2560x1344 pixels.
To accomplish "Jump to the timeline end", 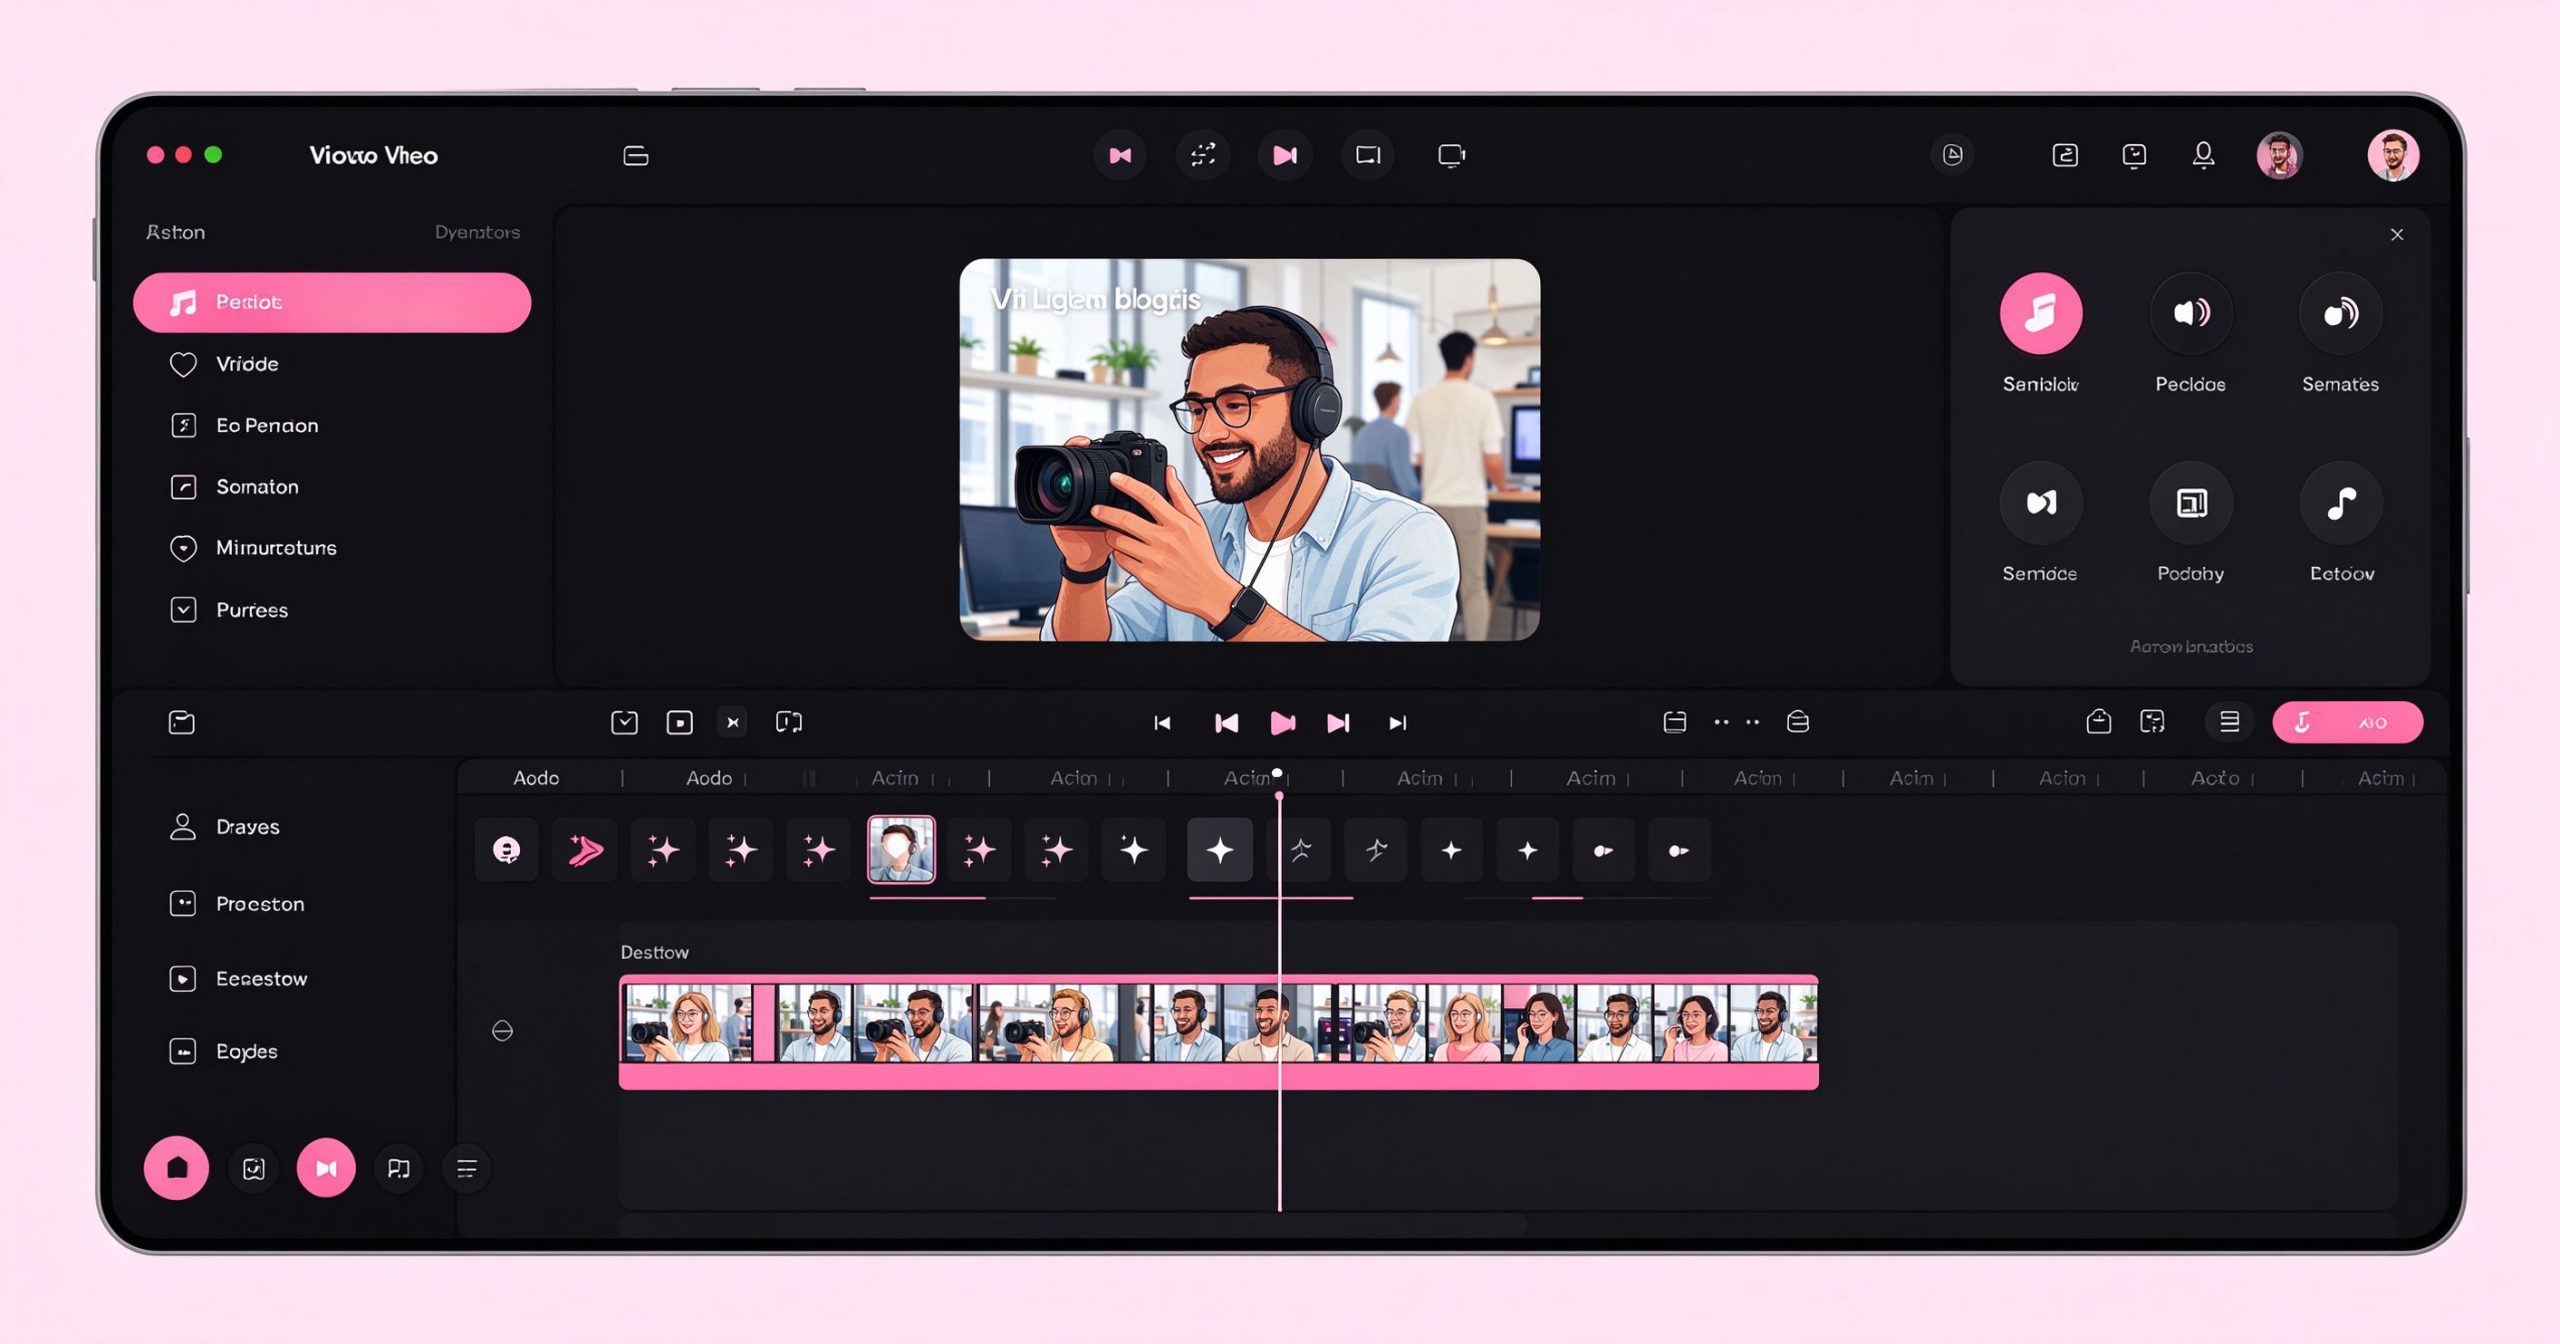I will pos(1398,723).
